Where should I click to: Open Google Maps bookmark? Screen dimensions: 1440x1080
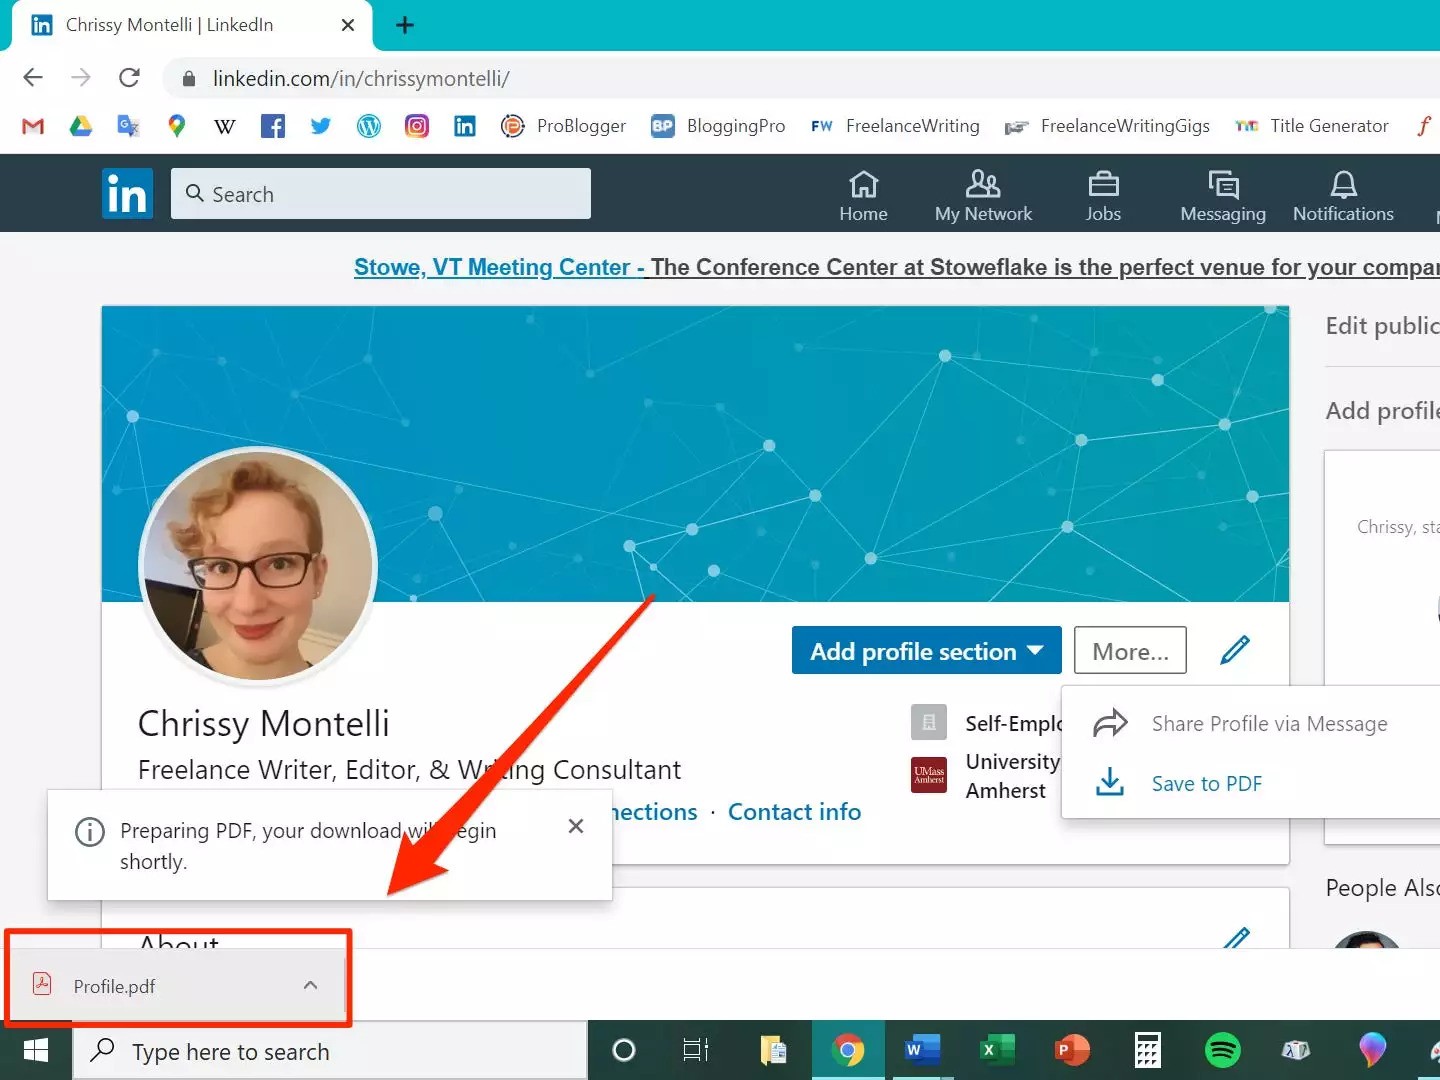tap(177, 126)
